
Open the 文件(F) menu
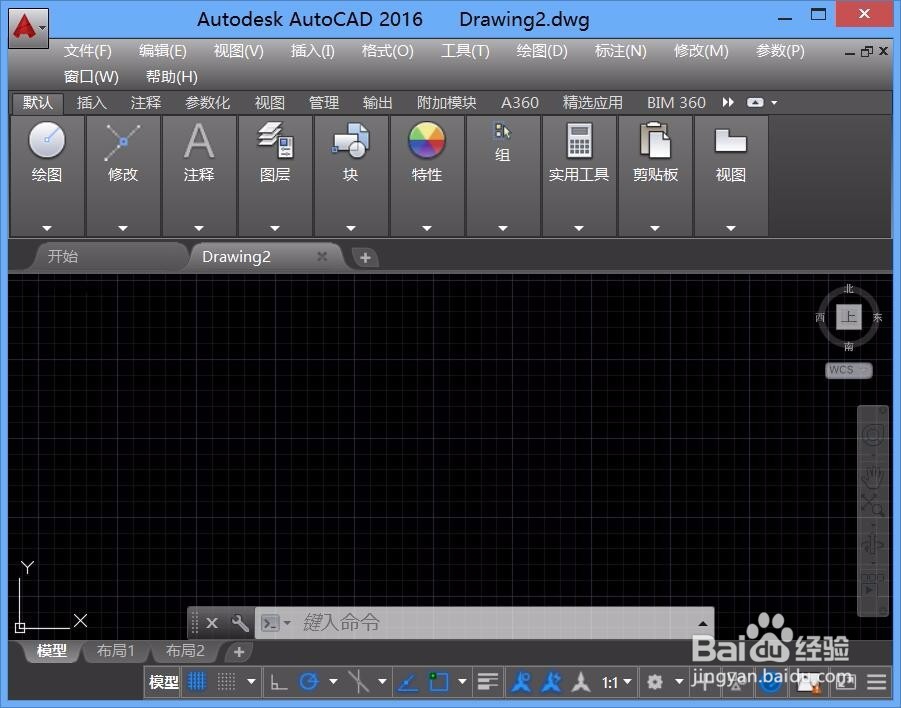click(87, 51)
